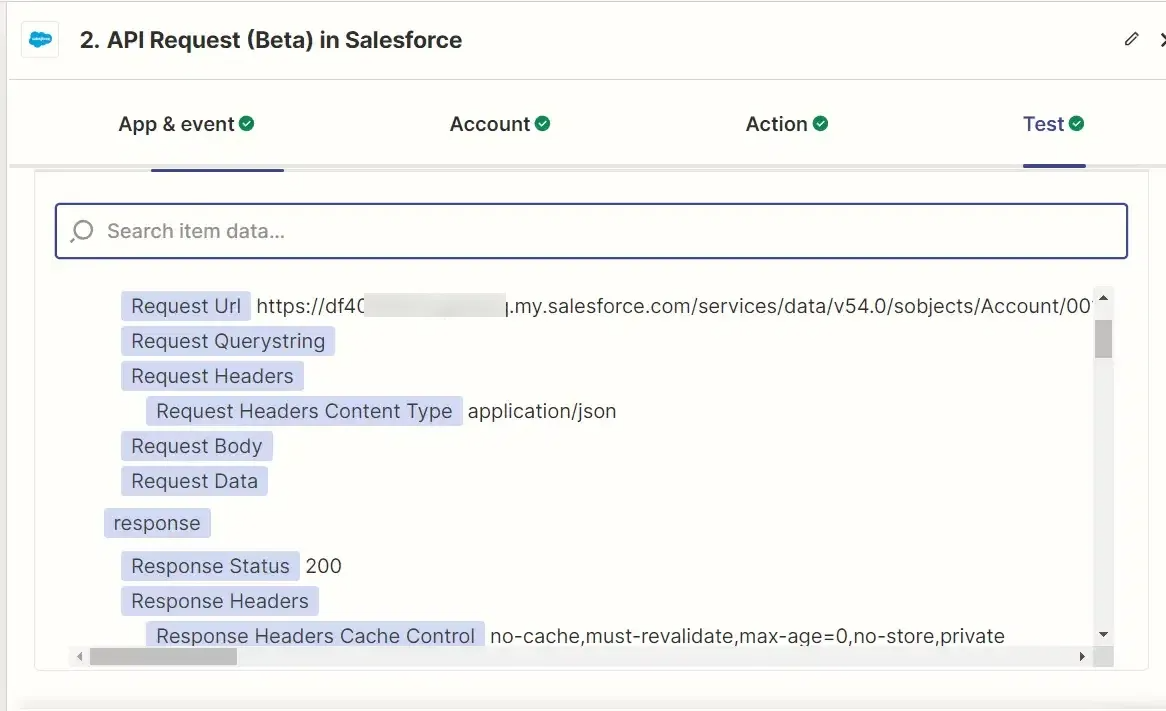
Task: Select Request Headers Content Type label
Action: pos(304,411)
